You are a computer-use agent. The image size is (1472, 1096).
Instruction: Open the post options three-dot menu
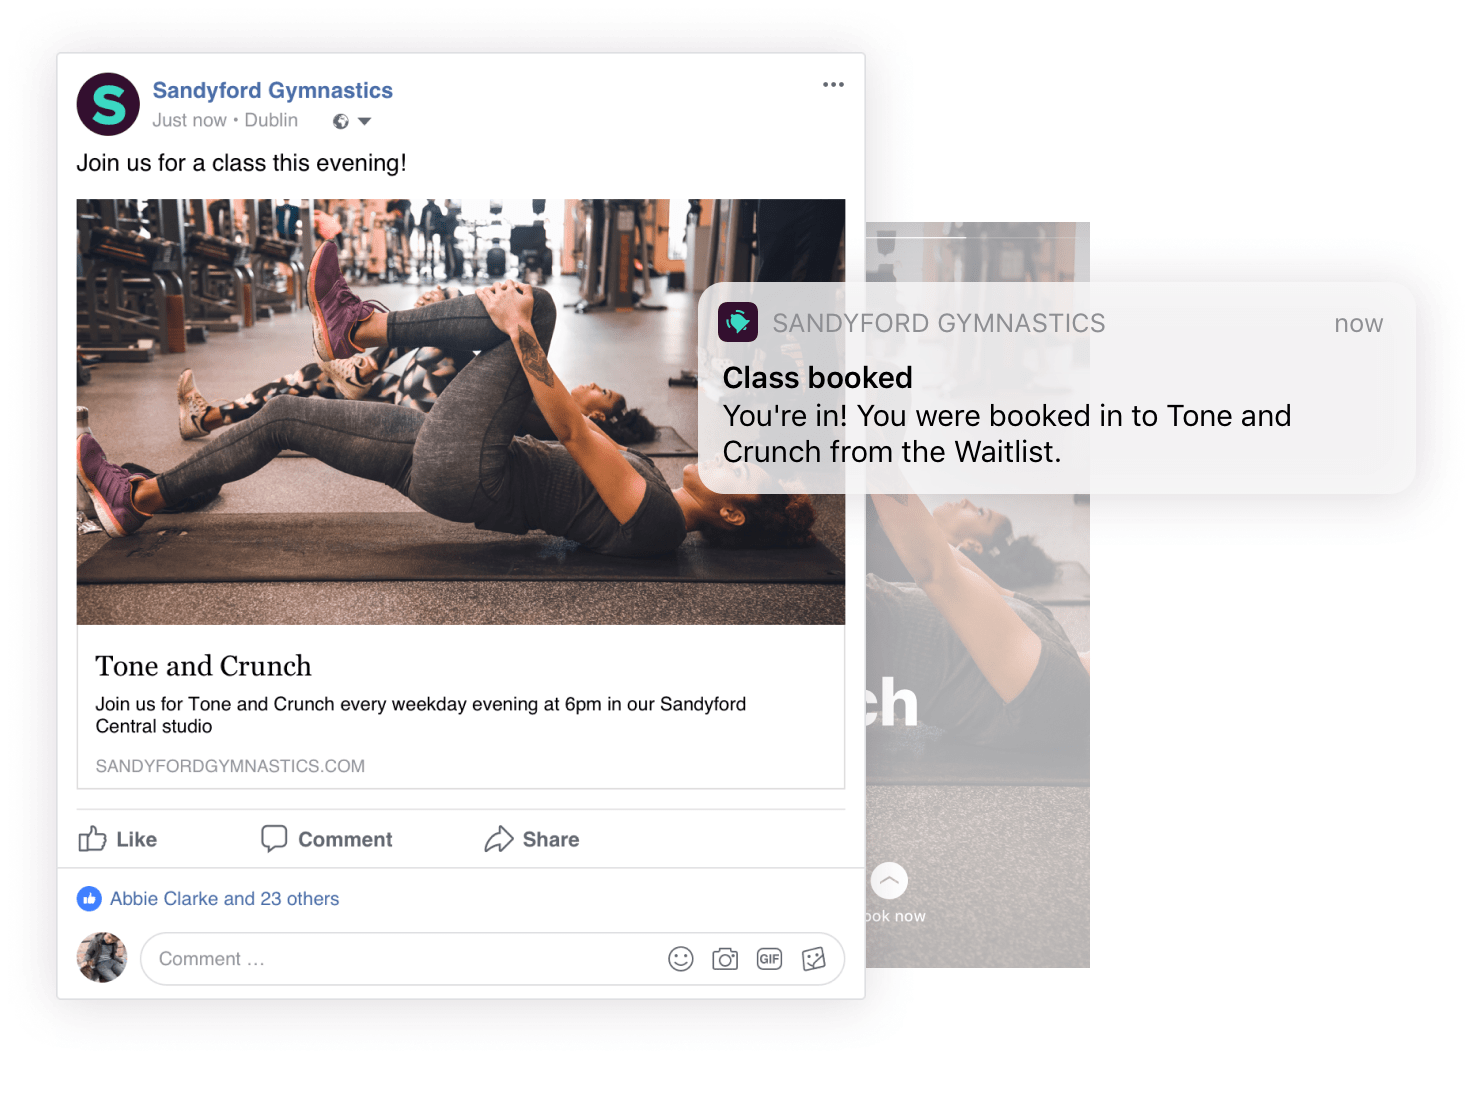point(833,85)
